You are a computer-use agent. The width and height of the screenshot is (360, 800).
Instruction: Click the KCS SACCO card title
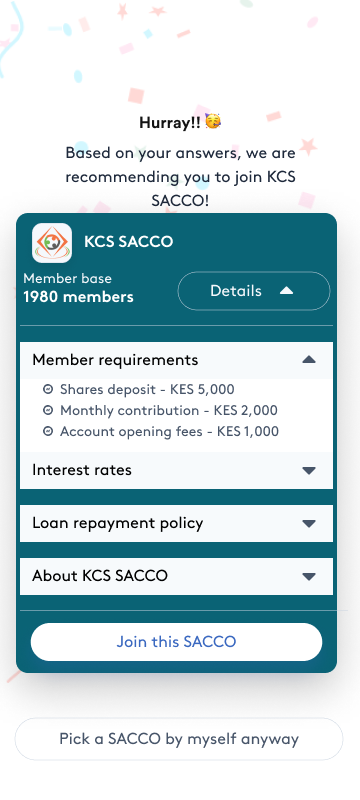click(x=128, y=241)
